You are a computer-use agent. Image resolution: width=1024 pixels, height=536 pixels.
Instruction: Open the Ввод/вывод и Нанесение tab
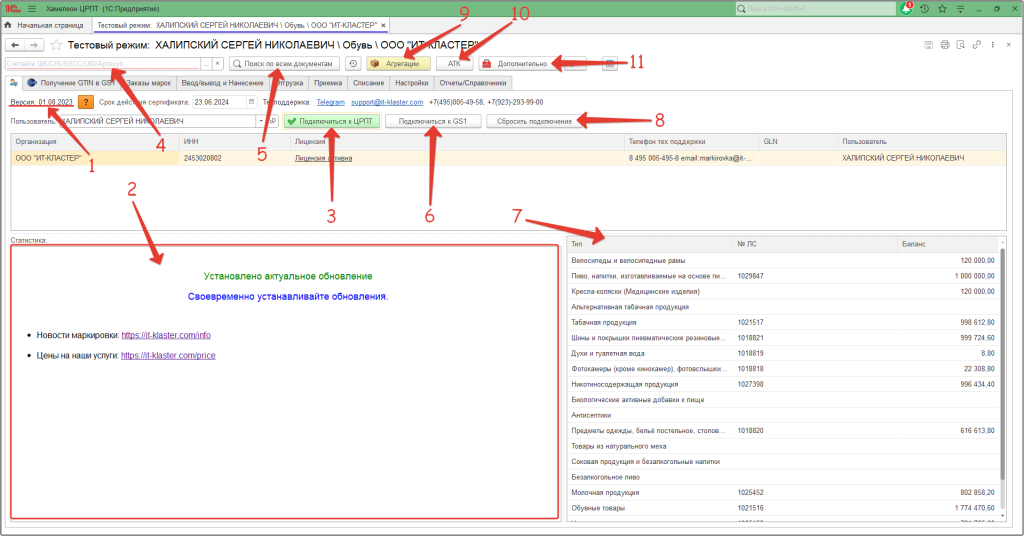point(223,83)
